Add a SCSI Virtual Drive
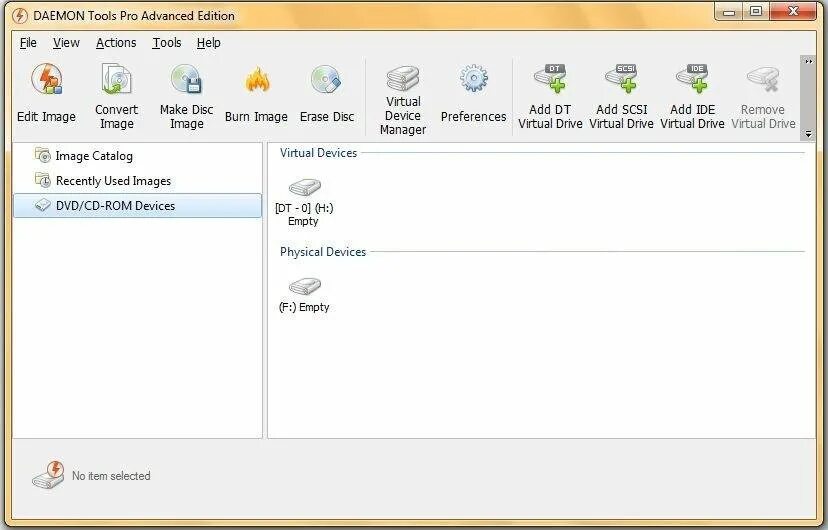The height and width of the screenshot is (530, 828). (x=622, y=97)
